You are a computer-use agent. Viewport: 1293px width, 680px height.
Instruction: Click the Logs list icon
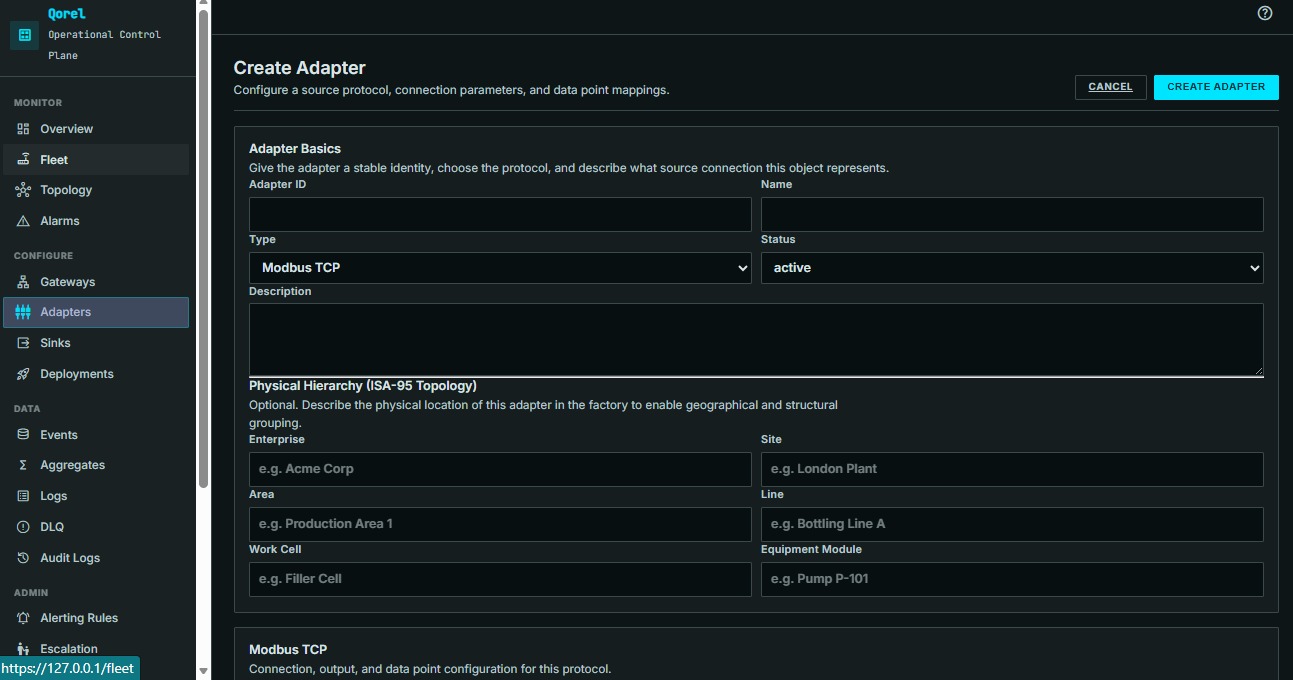point(23,496)
